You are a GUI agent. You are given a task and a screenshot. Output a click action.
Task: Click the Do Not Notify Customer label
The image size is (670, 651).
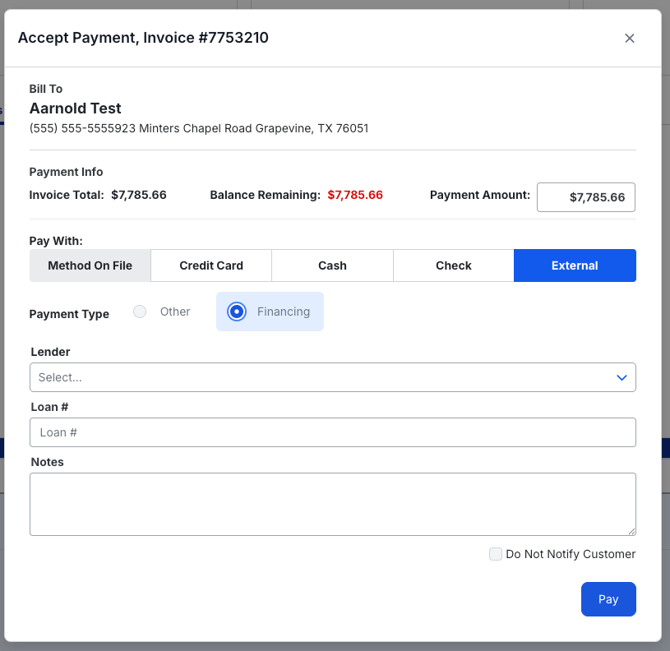(570, 554)
